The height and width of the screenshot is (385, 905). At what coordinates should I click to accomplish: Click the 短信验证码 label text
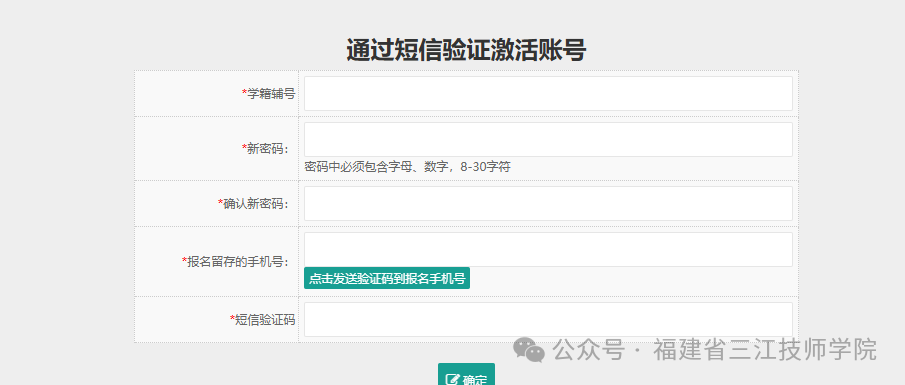click(263, 320)
